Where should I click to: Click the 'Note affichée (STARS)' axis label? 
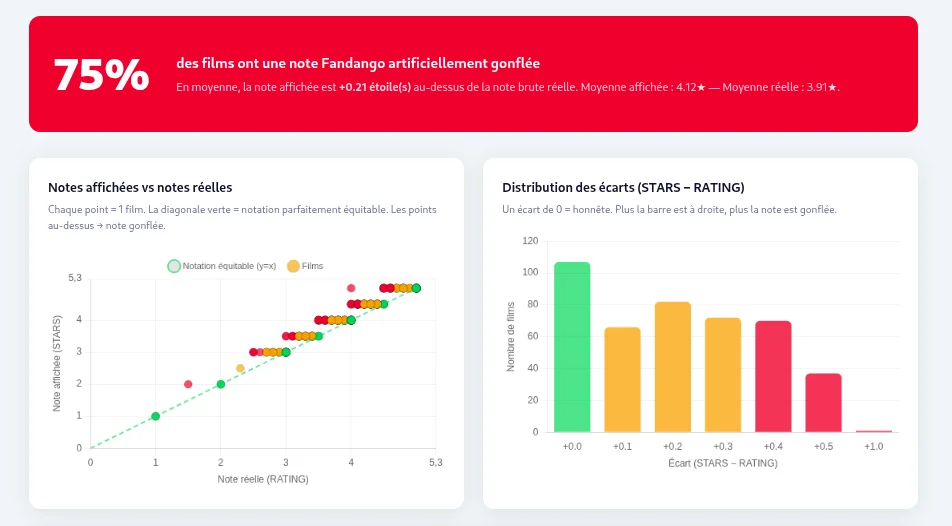57,363
